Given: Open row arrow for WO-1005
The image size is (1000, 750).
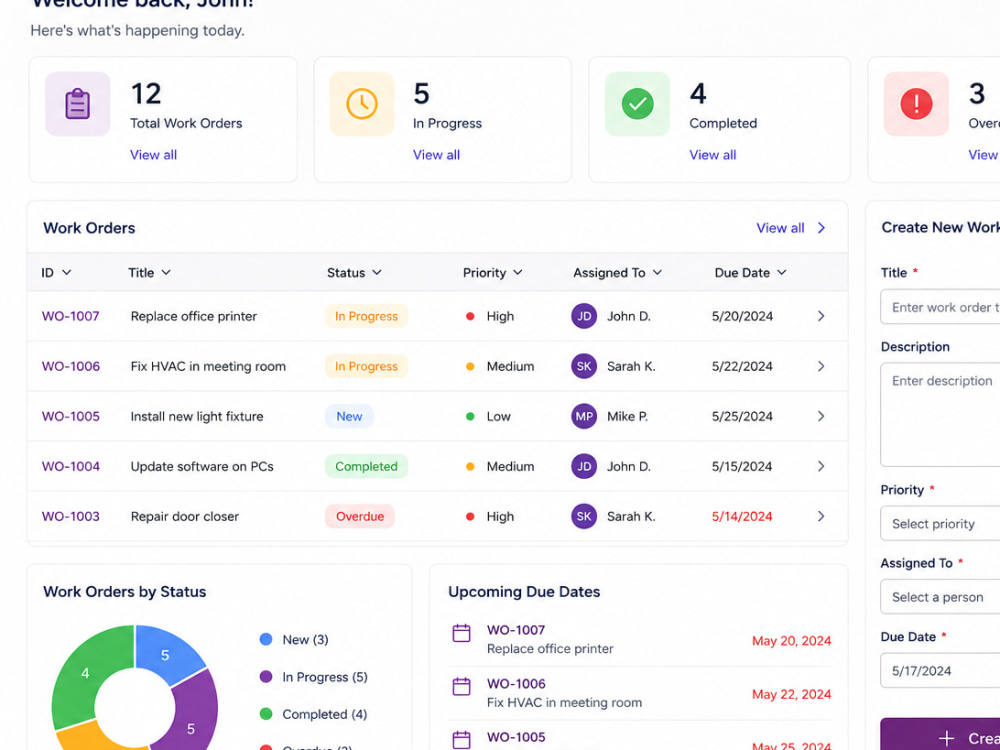Looking at the screenshot, I should (x=821, y=416).
